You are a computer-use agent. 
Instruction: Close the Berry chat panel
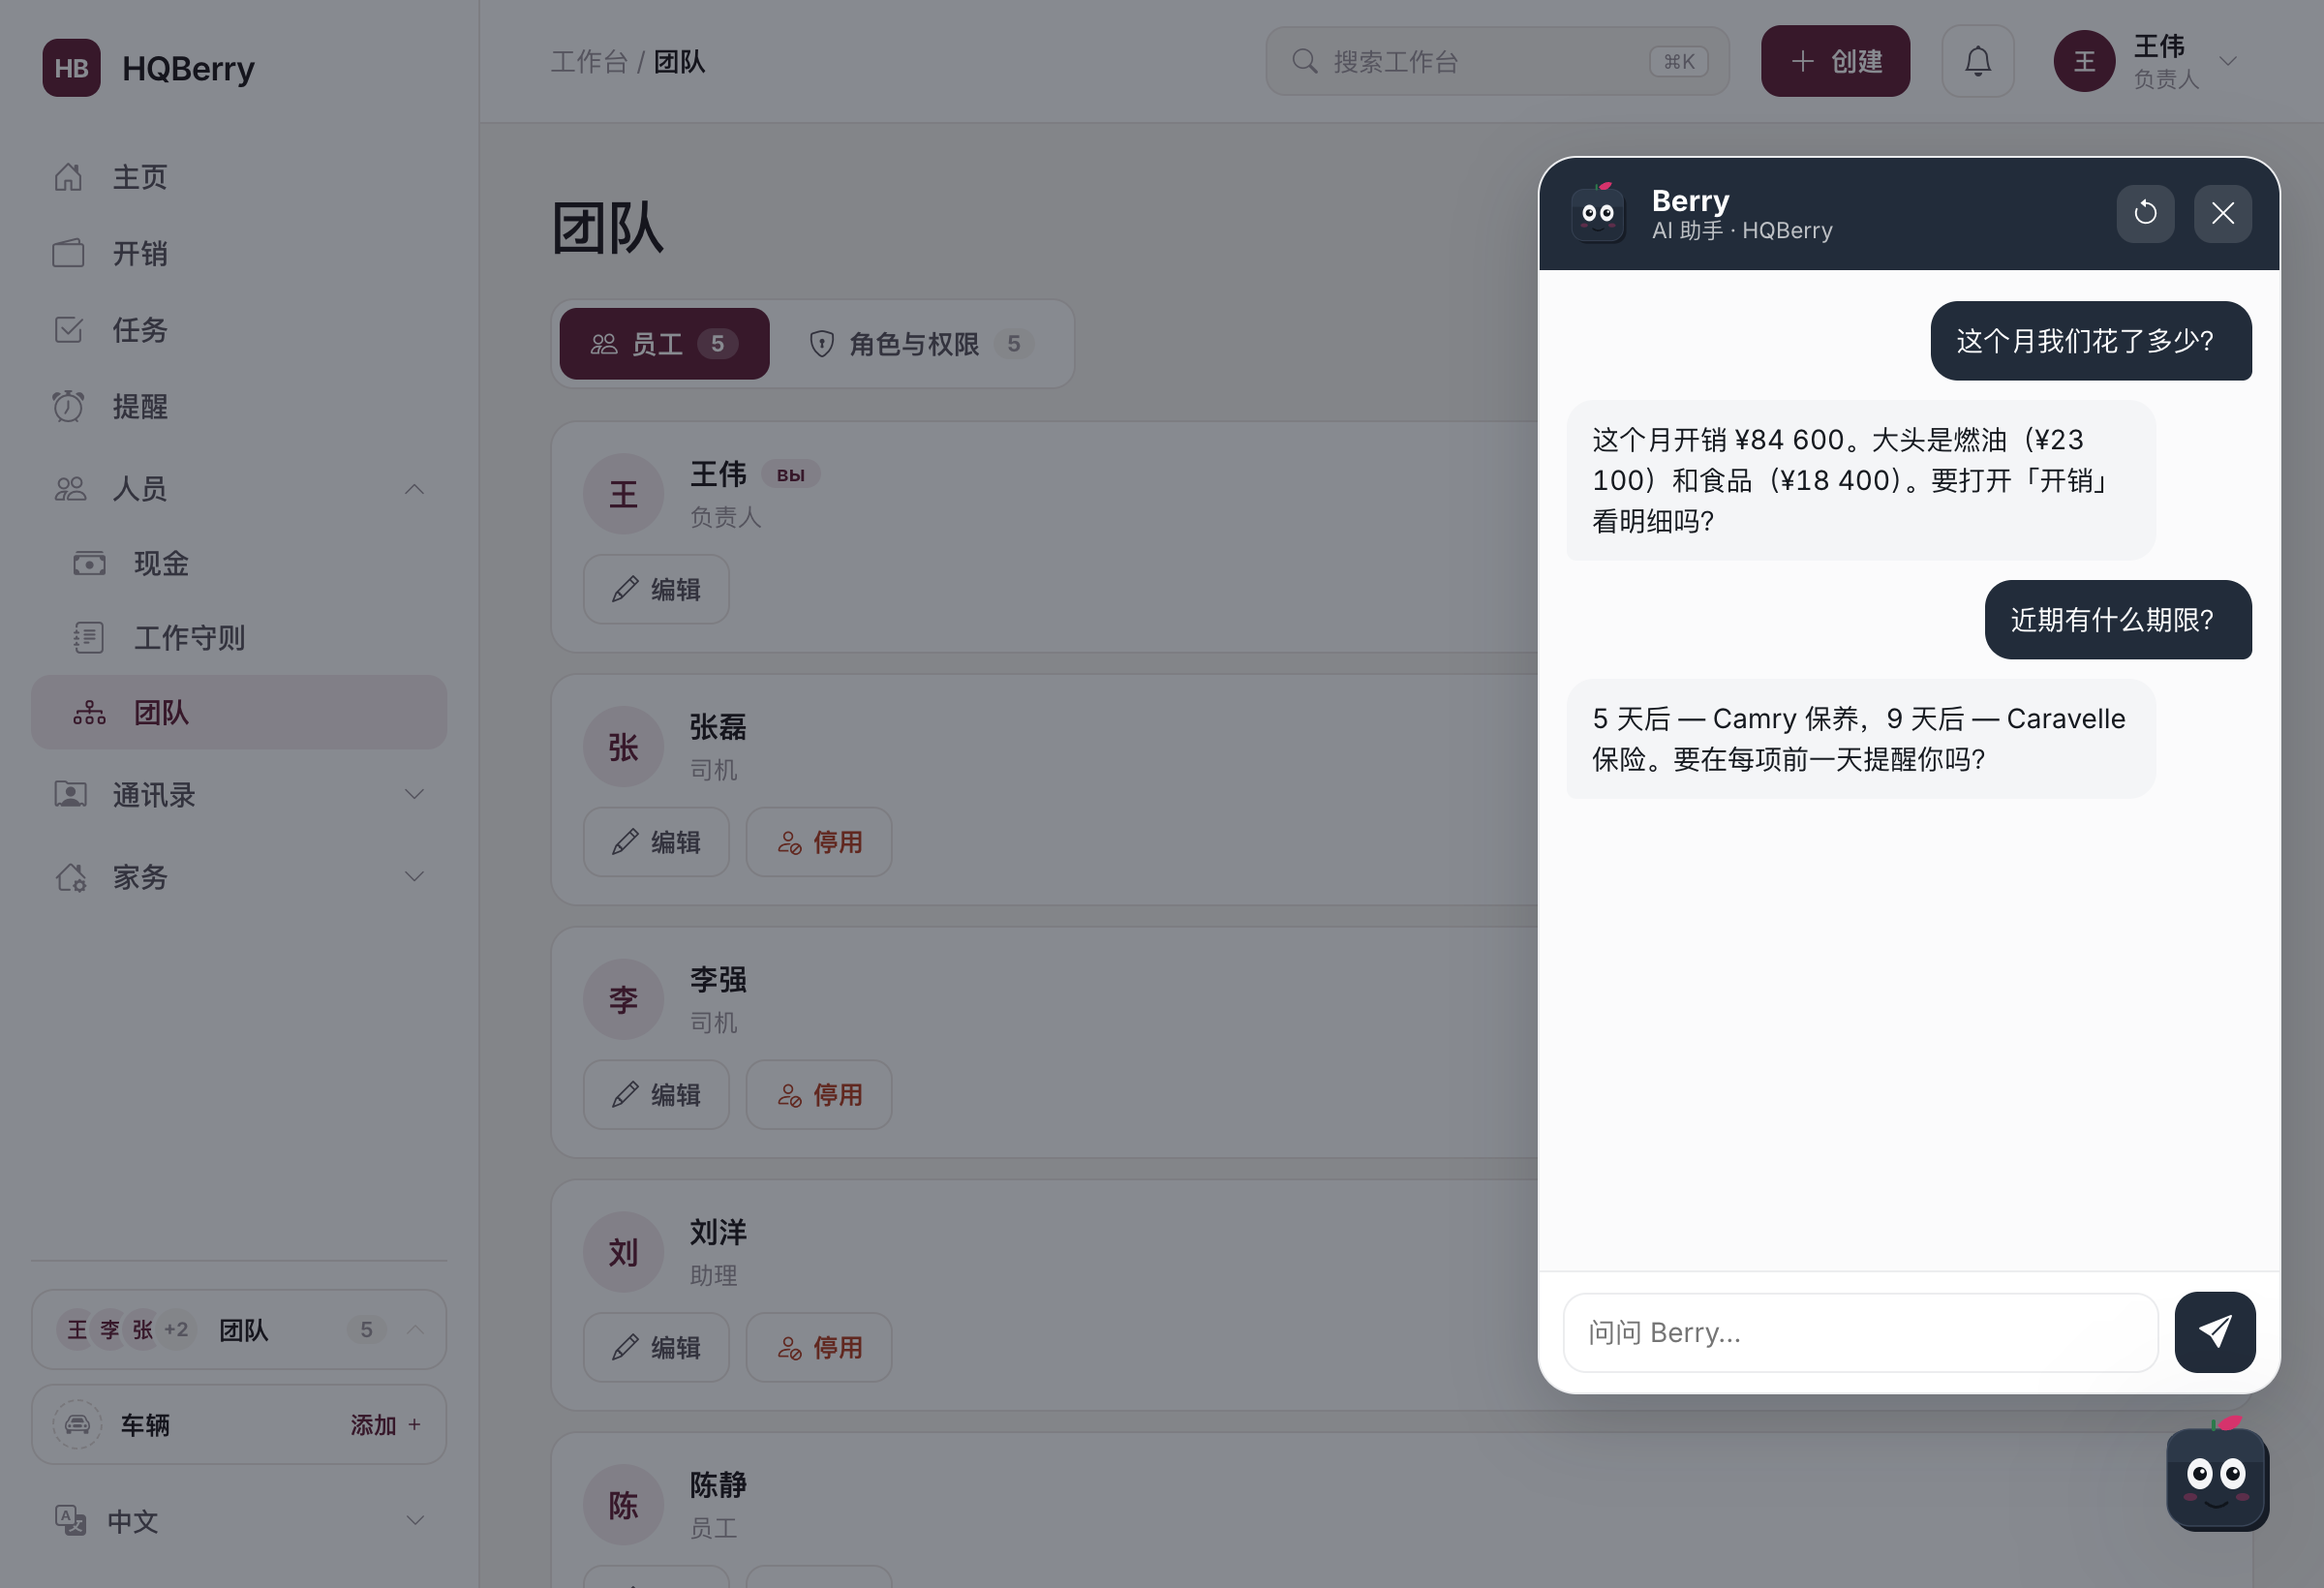[x=2222, y=213]
